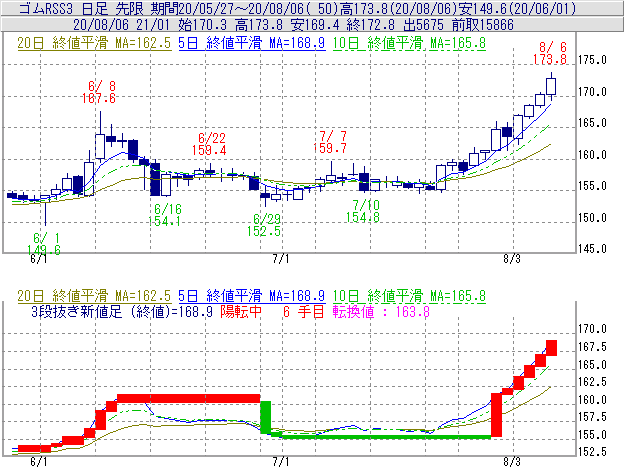Select upper chart legend 20日 終値平滑 MA=162.5

click(94, 43)
